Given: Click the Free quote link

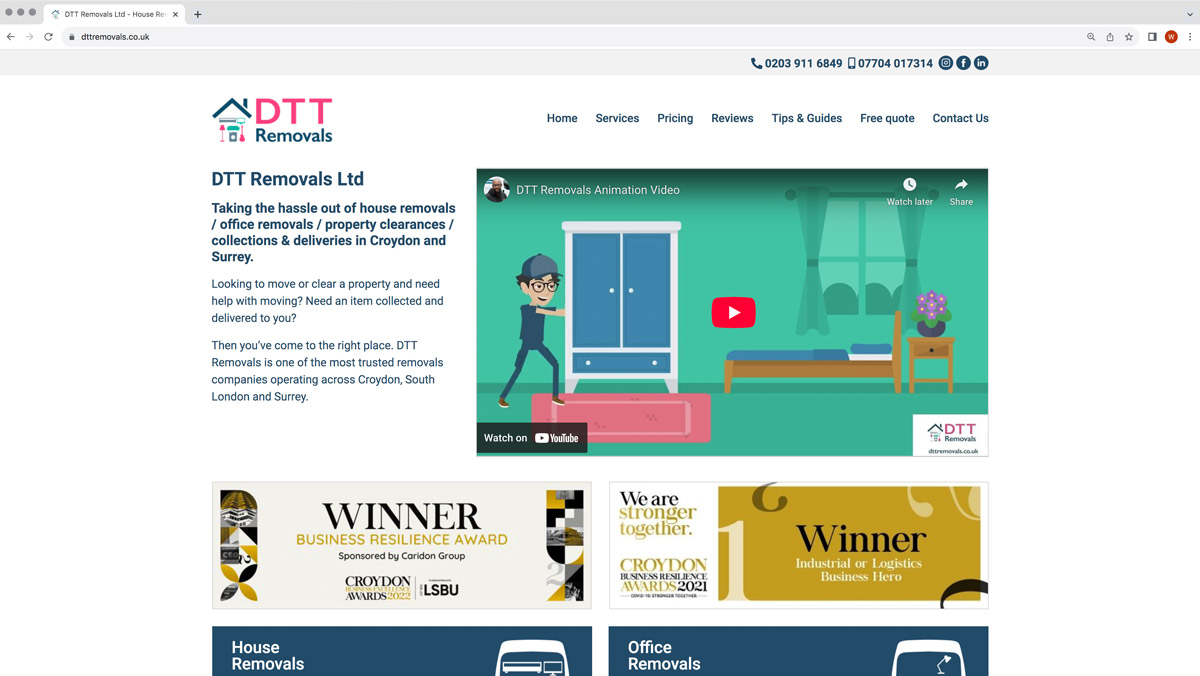Looking at the screenshot, I should pyautogui.click(x=887, y=118).
